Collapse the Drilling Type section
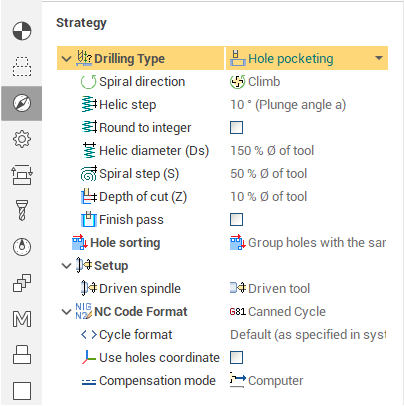This screenshot has height=406, width=404. coord(66,59)
